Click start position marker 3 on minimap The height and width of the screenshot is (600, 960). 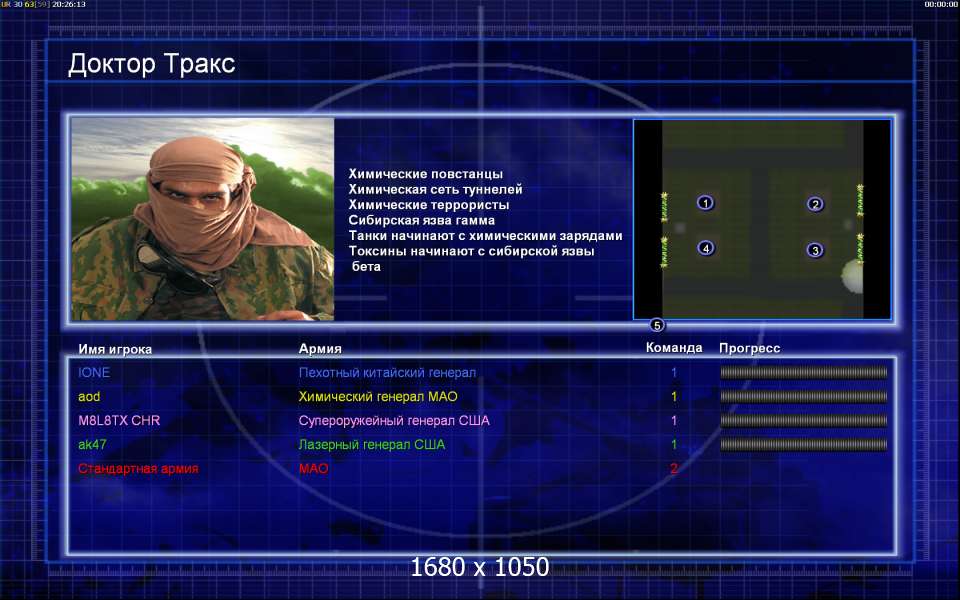pyautogui.click(x=815, y=250)
